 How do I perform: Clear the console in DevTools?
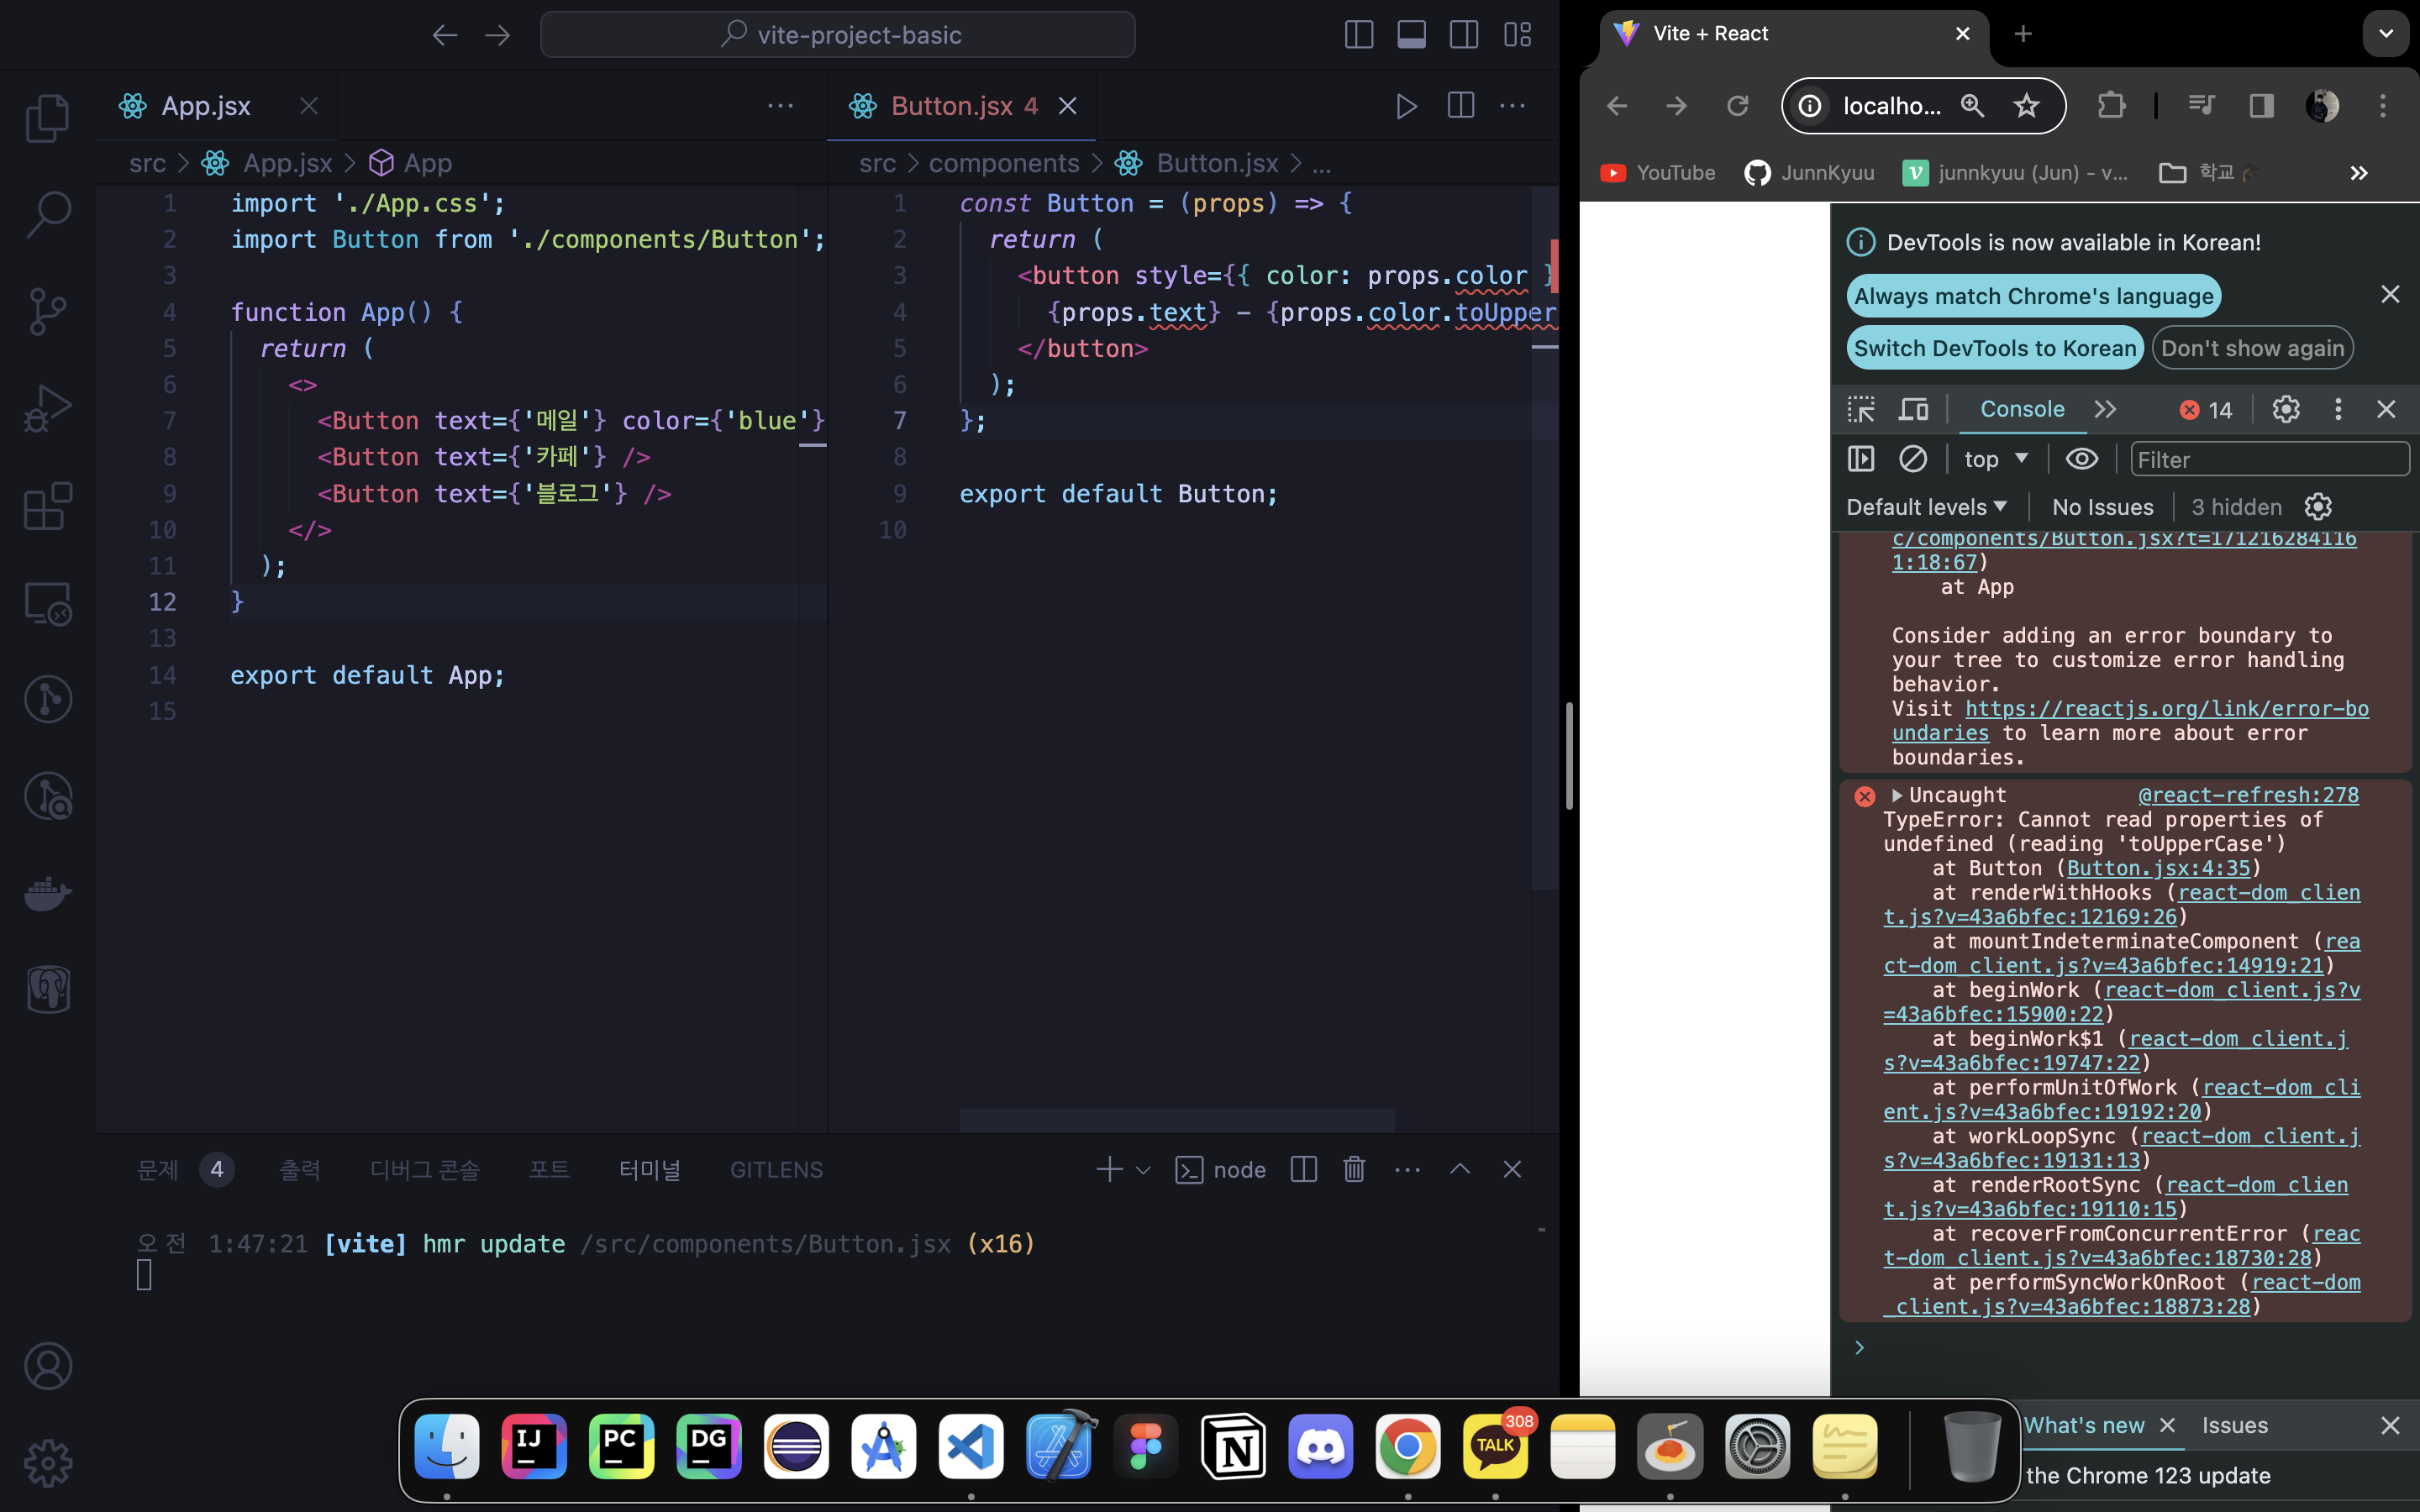click(x=1912, y=459)
